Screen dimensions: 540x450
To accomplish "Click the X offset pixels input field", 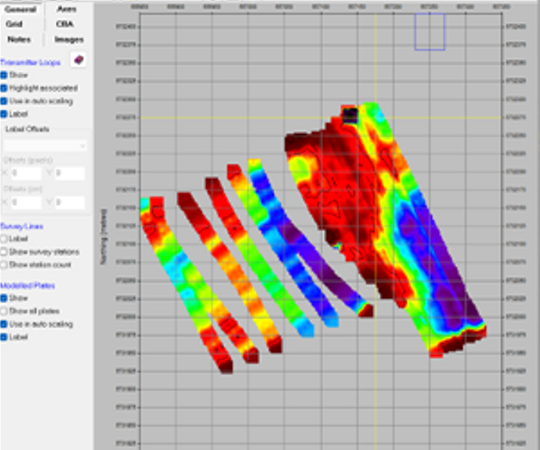I will (x=26, y=173).
